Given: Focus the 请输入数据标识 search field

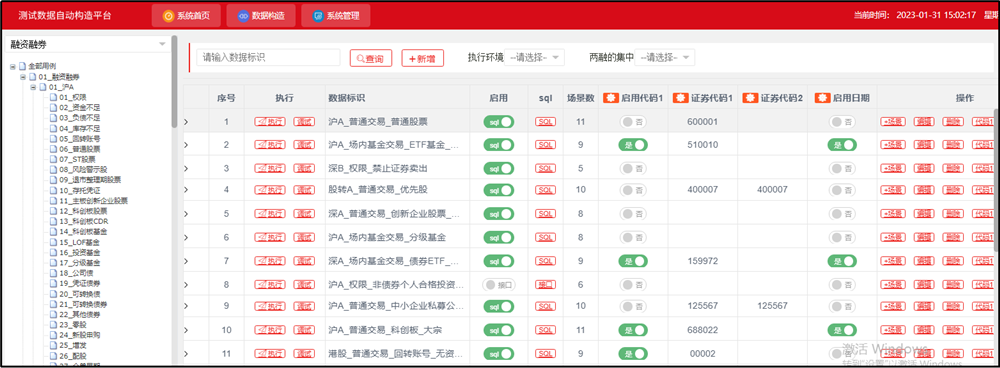Looking at the screenshot, I should [268, 57].
